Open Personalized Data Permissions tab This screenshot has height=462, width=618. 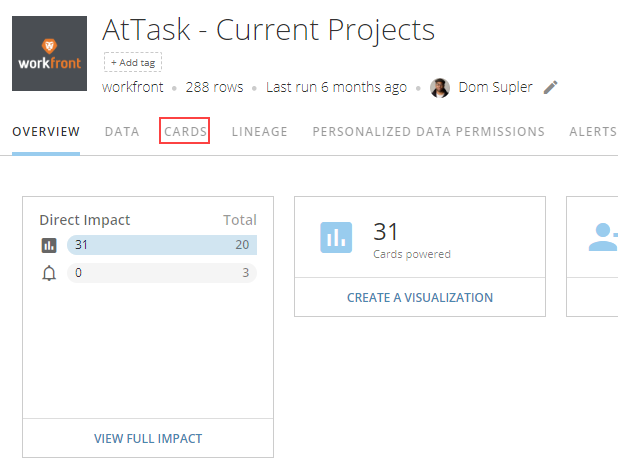[x=428, y=131]
